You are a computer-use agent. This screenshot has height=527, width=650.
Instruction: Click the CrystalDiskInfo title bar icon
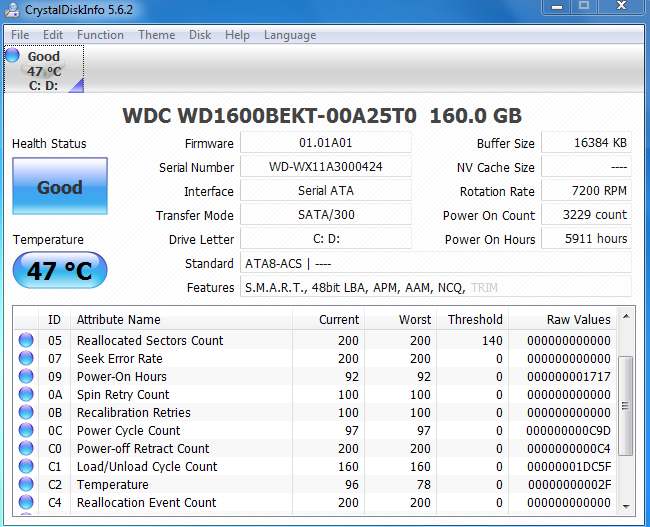pos(12,10)
